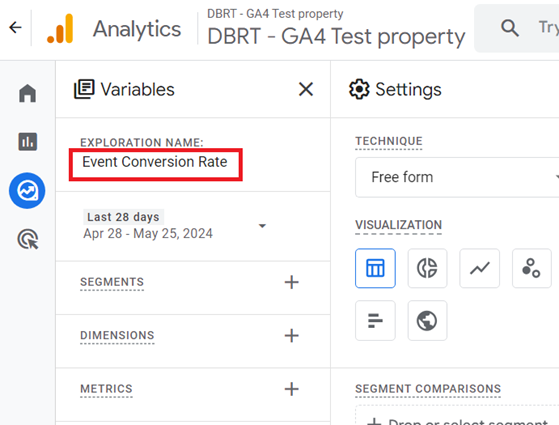The image size is (559, 425).
Task: Select the Scatterplot visualization
Action: click(x=532, y=268)
